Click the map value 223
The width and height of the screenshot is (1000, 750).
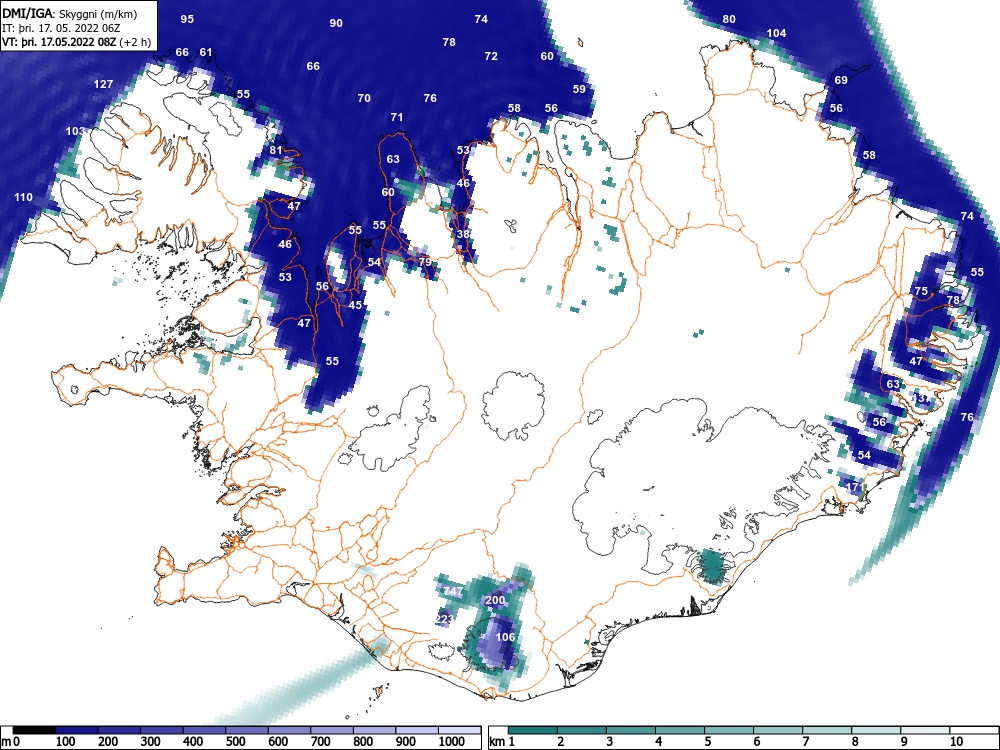(445, 619)
